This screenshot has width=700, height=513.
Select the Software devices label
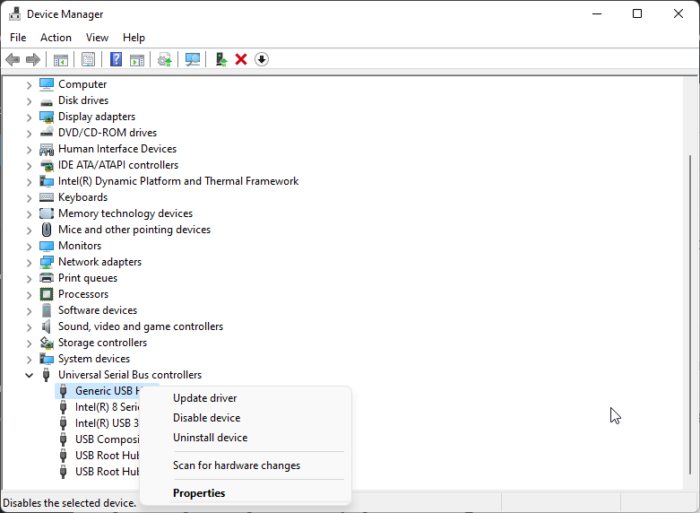(x=97, y=310)
